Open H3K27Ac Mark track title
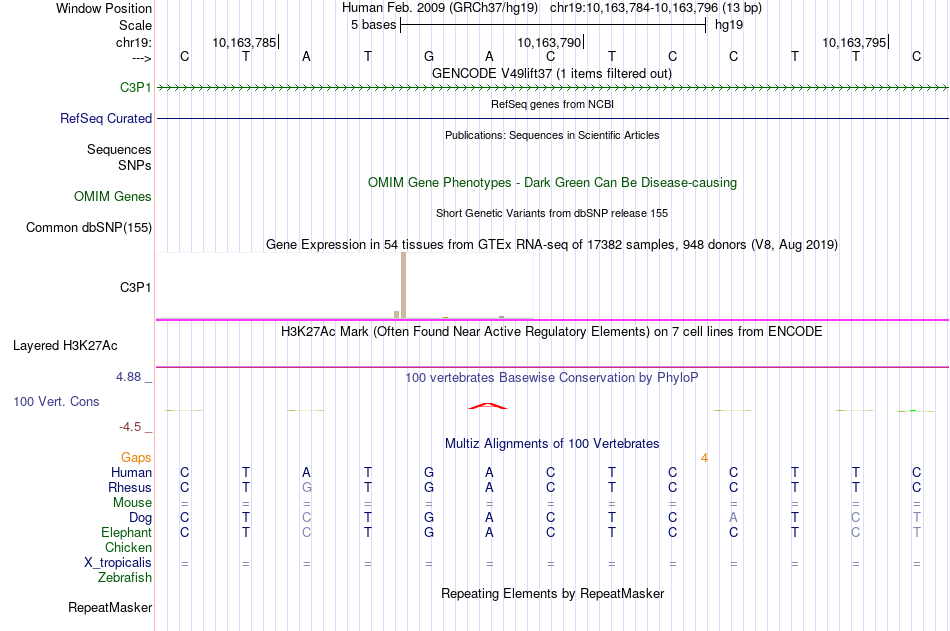This screenshot has height=631, width=950. point(552,332)
